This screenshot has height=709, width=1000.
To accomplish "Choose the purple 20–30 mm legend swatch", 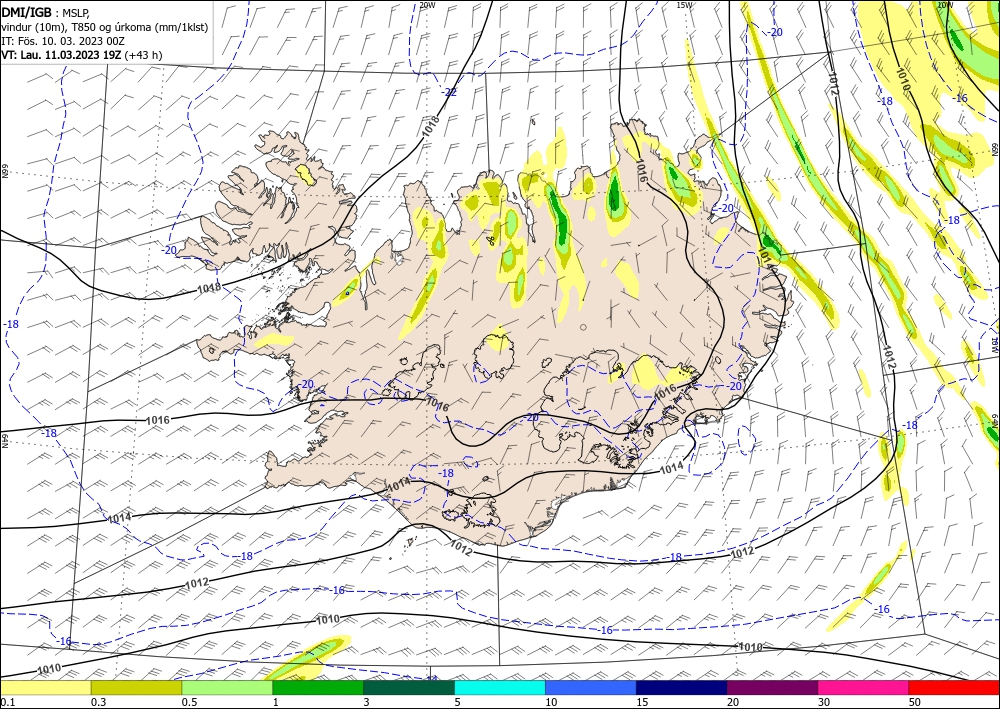I will pos(772,687).
